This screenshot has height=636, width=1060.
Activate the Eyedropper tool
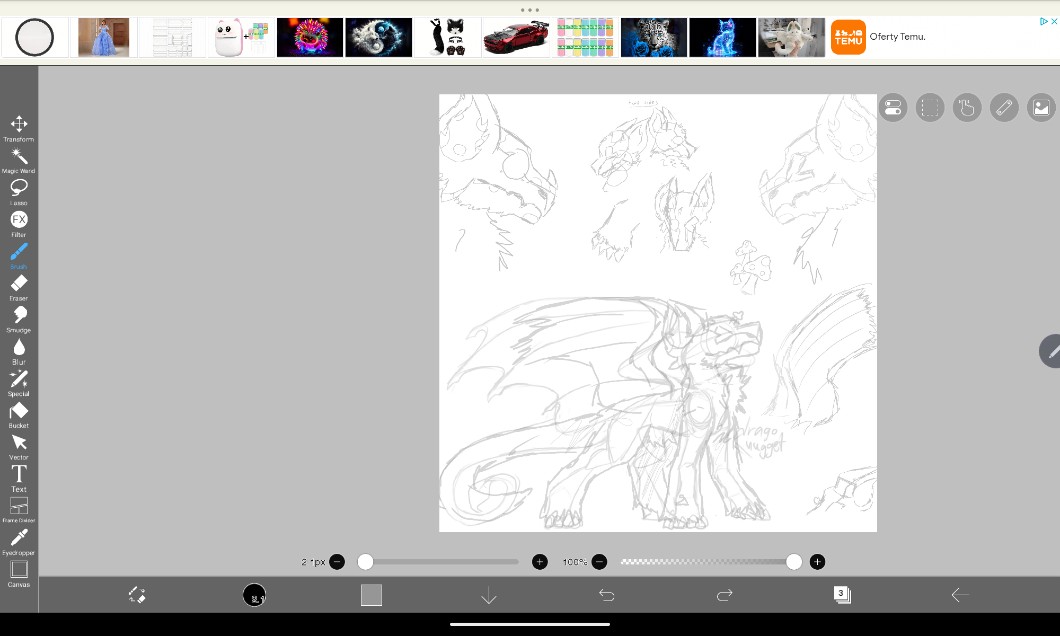(19, 539)
